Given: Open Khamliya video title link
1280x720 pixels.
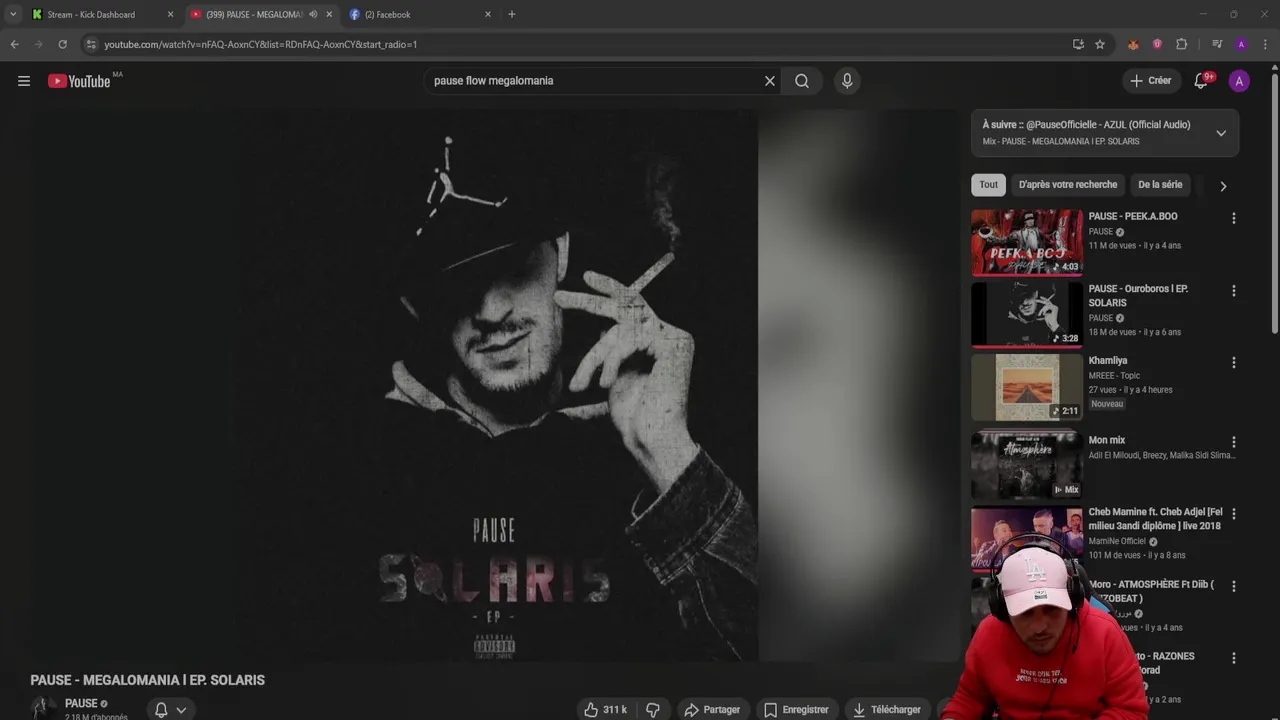Looking at the screenshot, I should pos(1108,360).
